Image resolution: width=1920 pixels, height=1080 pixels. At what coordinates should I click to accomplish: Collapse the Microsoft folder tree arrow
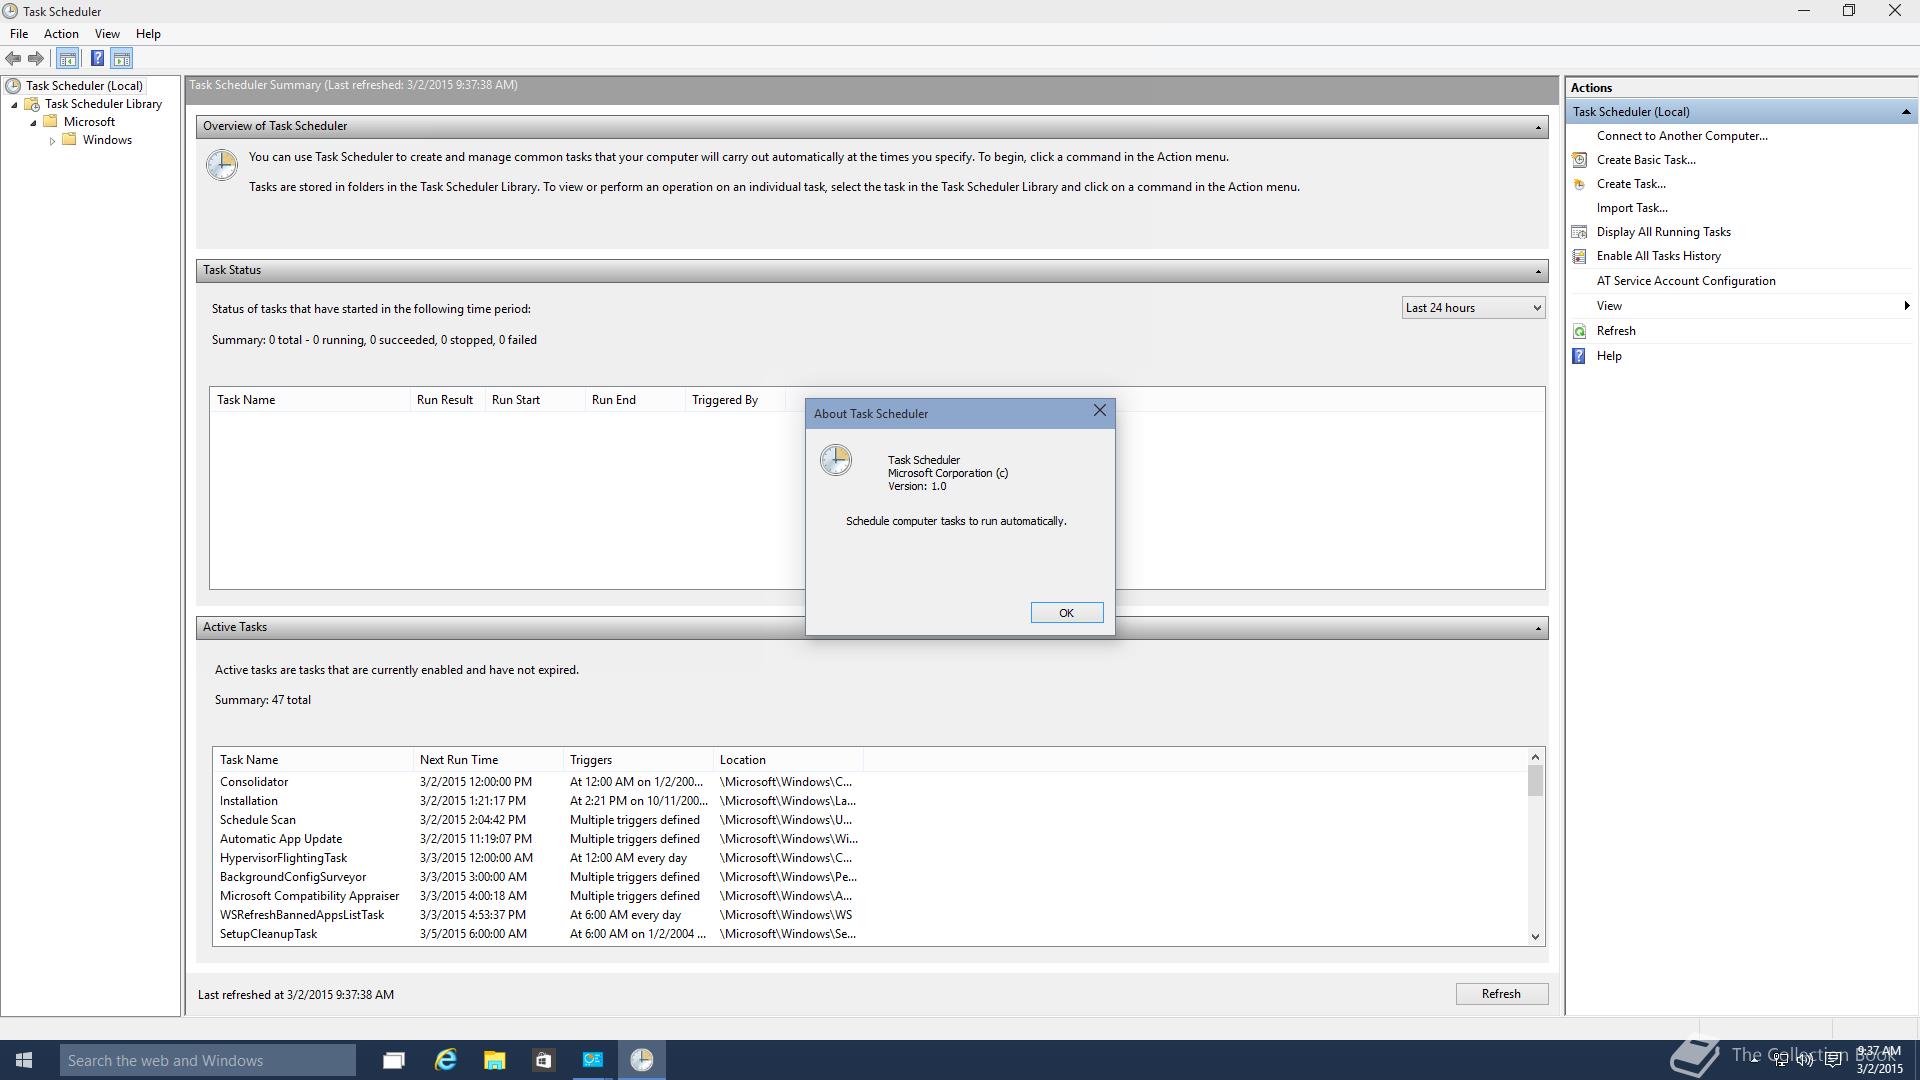[33, 123]
